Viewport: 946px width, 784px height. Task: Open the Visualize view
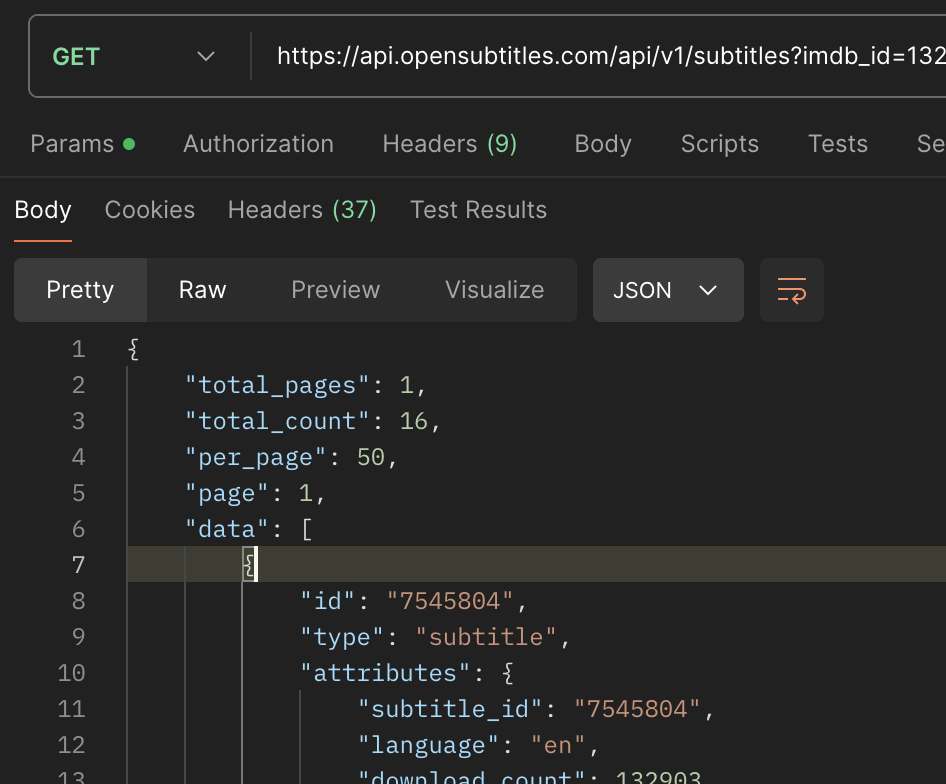494,290
